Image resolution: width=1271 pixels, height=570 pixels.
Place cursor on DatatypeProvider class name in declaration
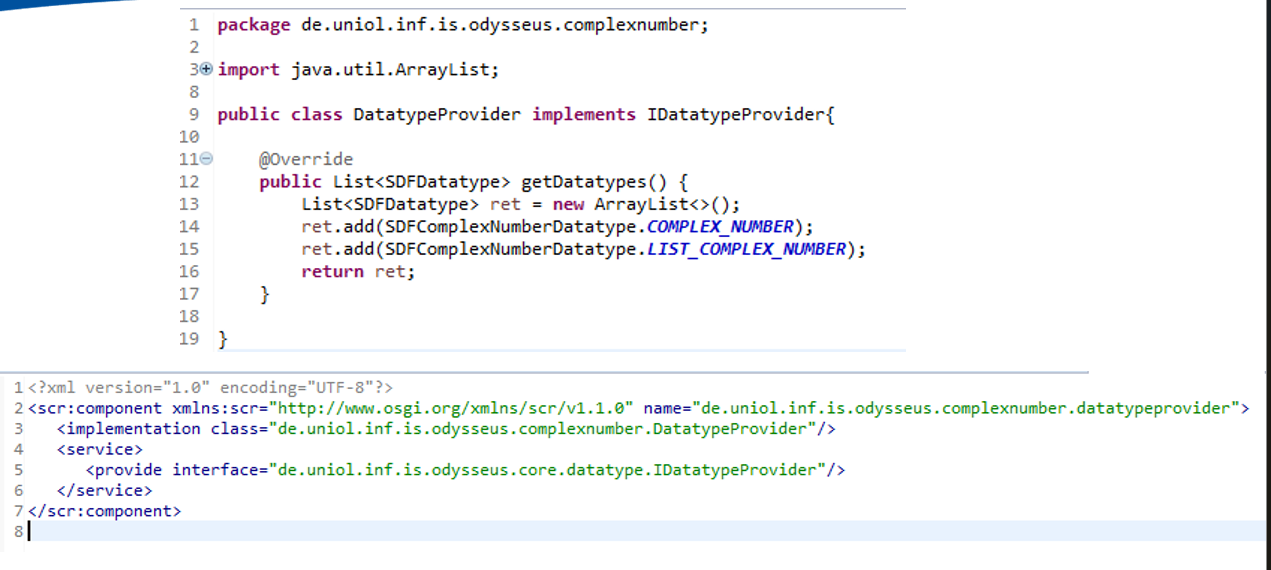(x=436, y=114)
